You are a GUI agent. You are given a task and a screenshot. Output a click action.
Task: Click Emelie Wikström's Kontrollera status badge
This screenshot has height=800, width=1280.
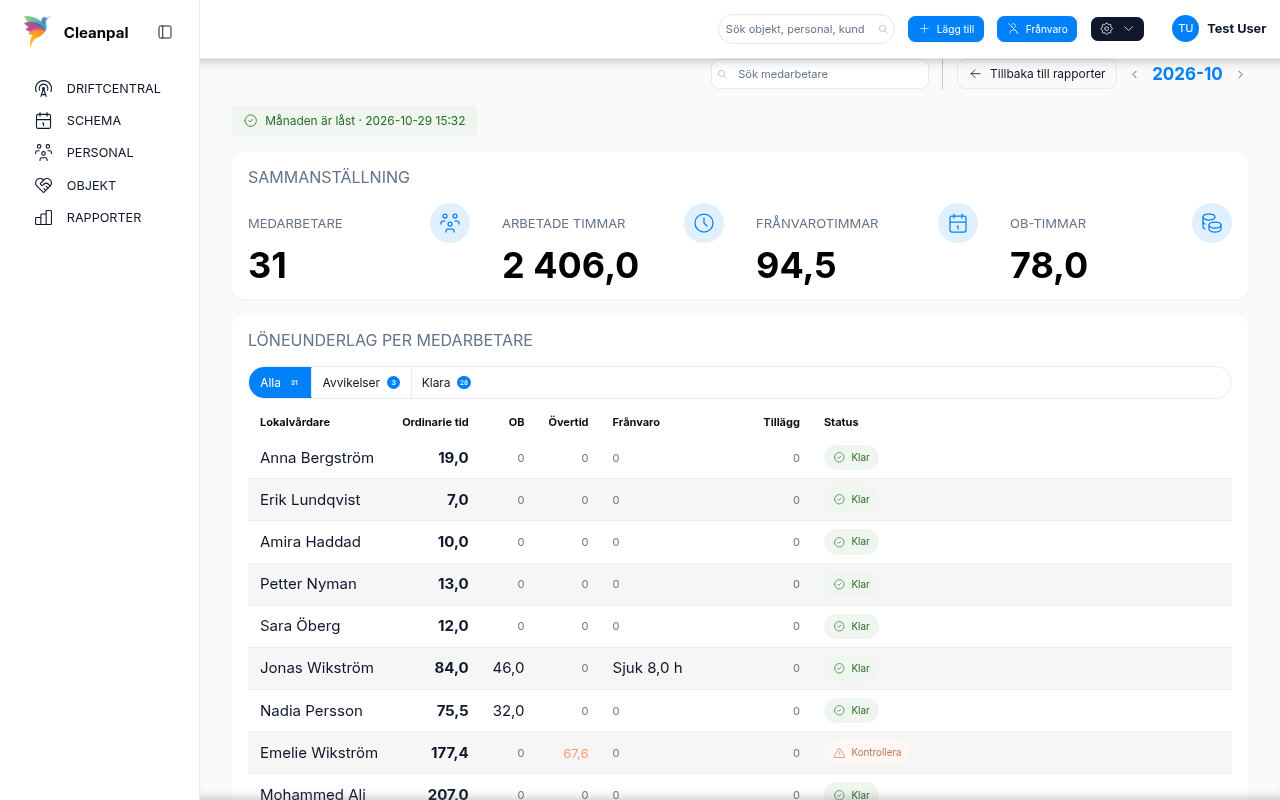(867, 752)
